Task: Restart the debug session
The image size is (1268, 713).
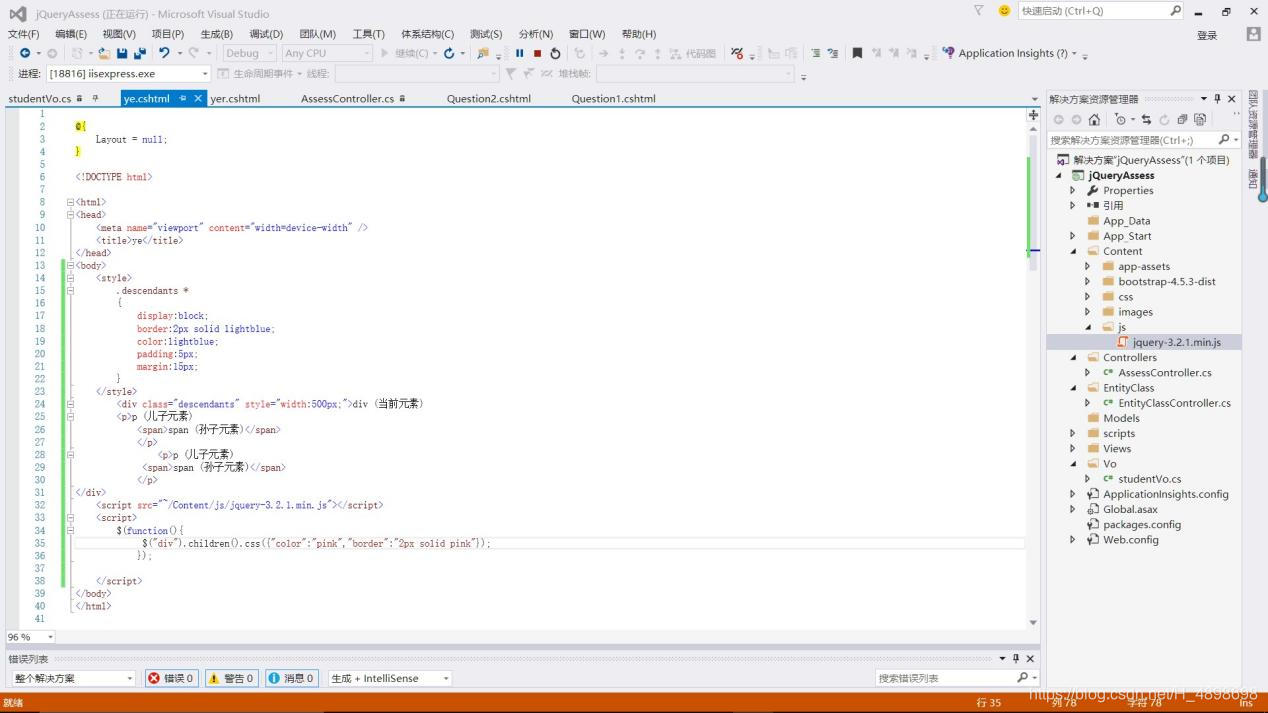Action: (x=555, y=53)
